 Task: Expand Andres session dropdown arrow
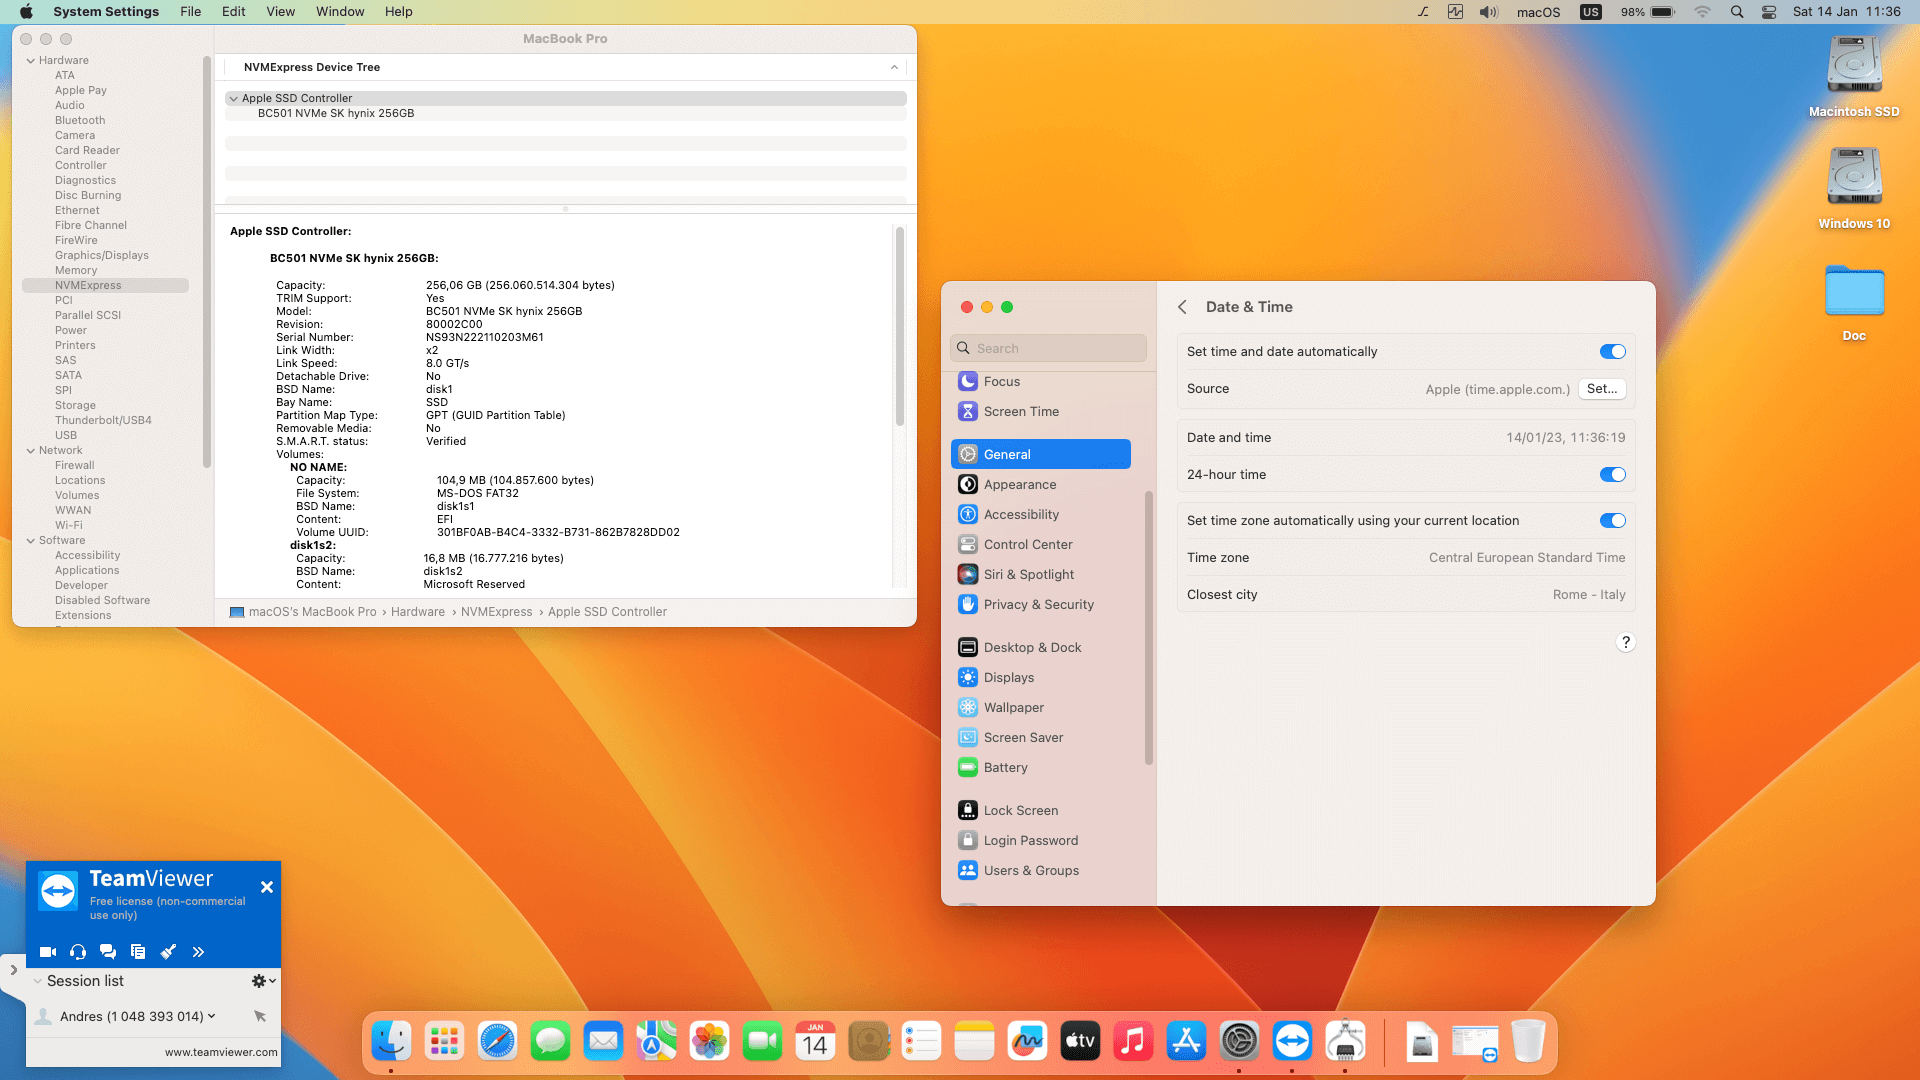pos(211,1016)
